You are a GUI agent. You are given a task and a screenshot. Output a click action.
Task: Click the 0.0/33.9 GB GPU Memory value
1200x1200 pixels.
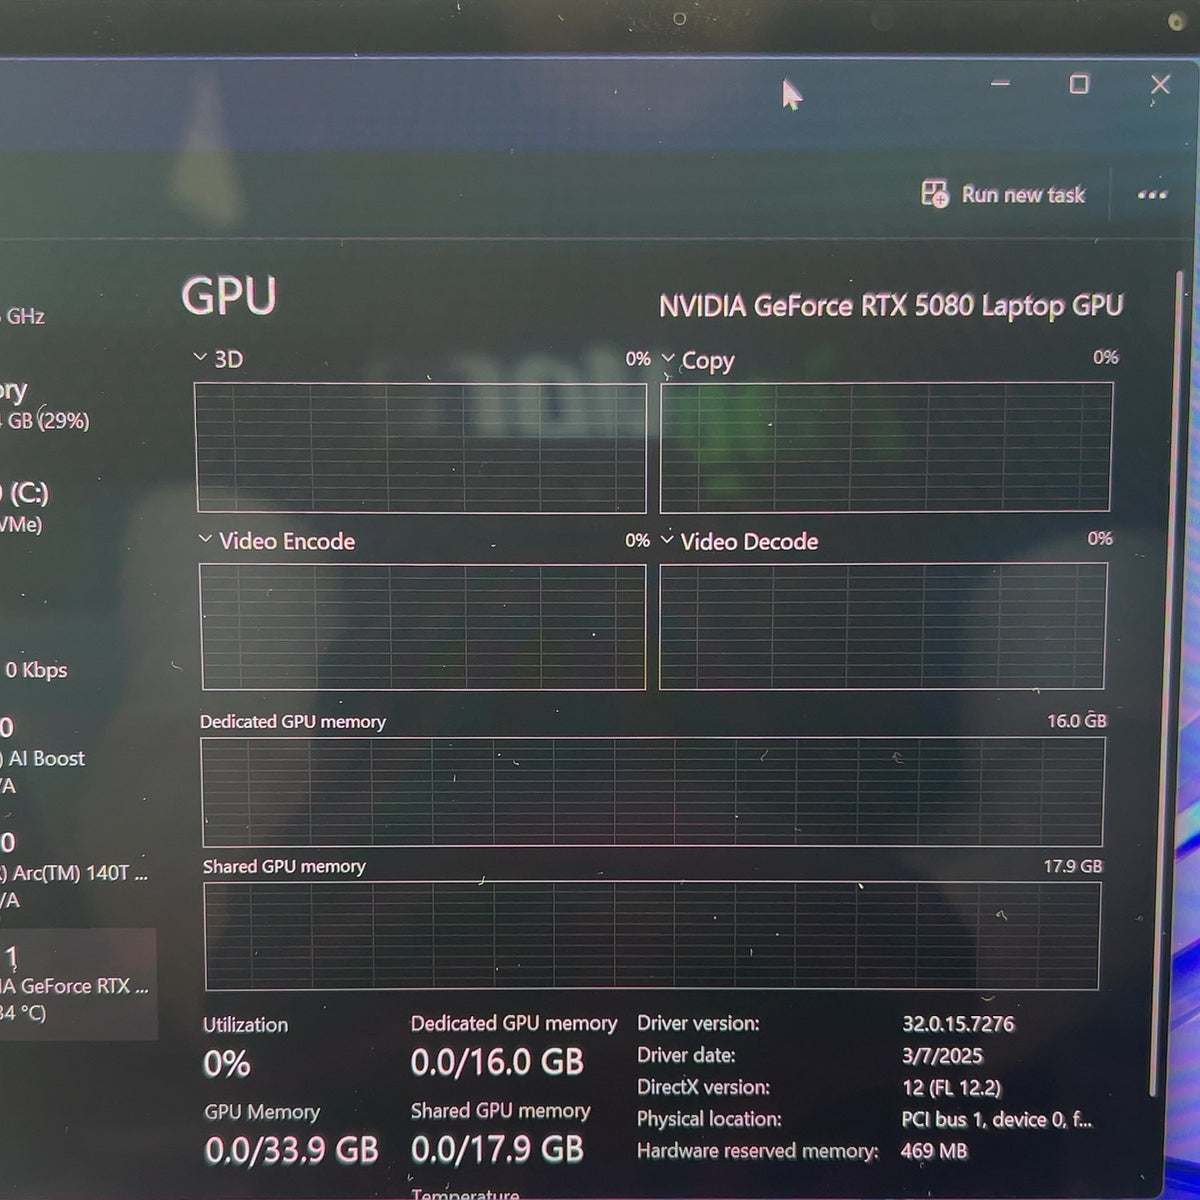[x=292, y=1151]
